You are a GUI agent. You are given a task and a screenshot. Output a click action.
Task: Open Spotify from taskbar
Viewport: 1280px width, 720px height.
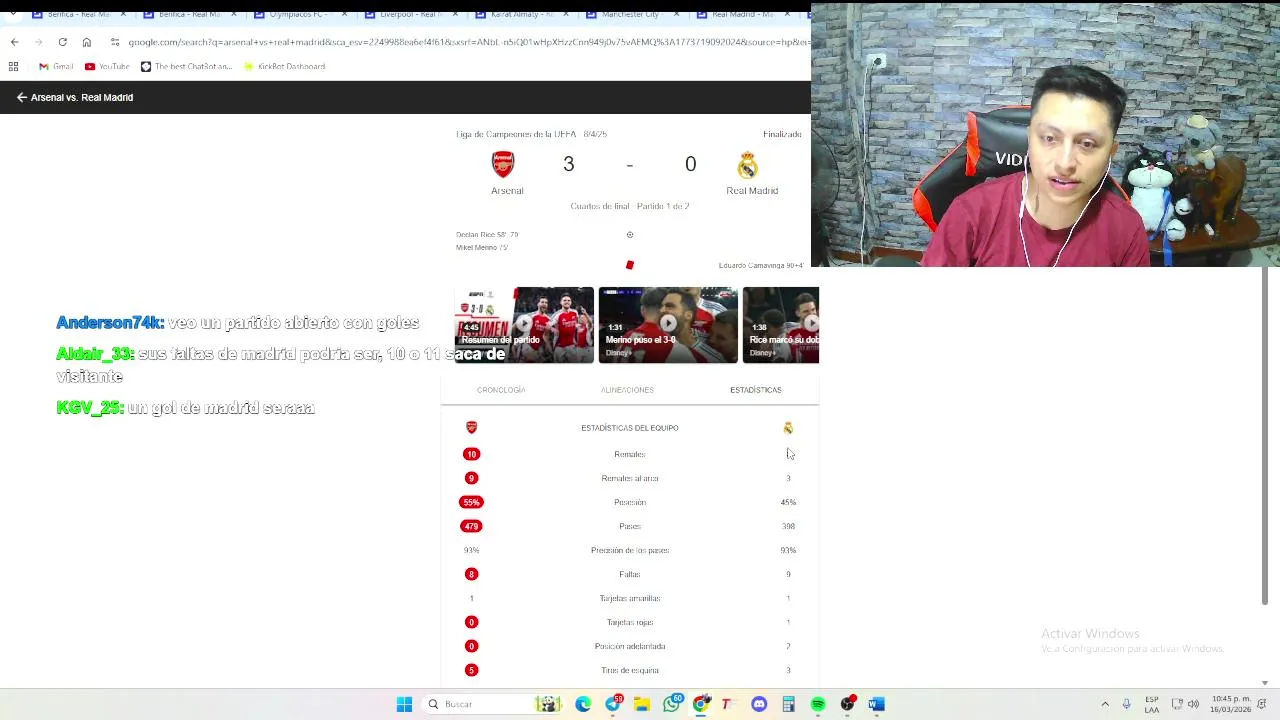pos(818,704)
